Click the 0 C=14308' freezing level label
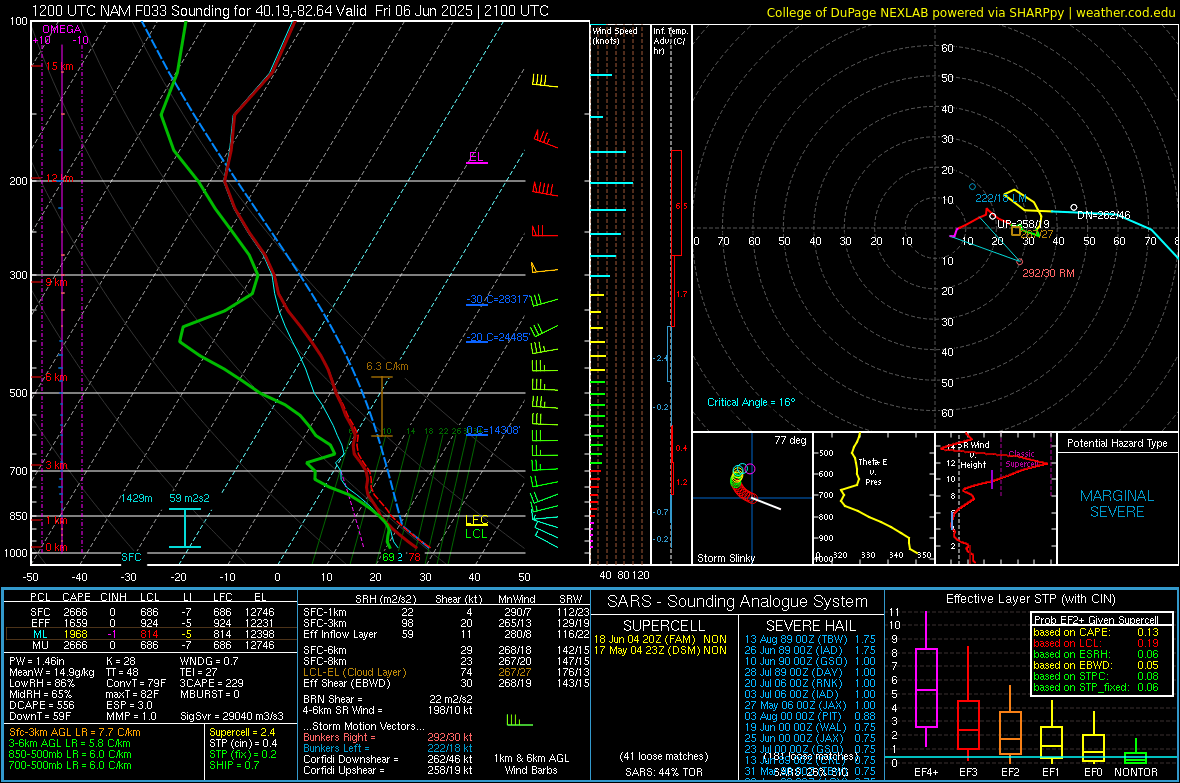 pyautogui.click(x=492, y=430)
